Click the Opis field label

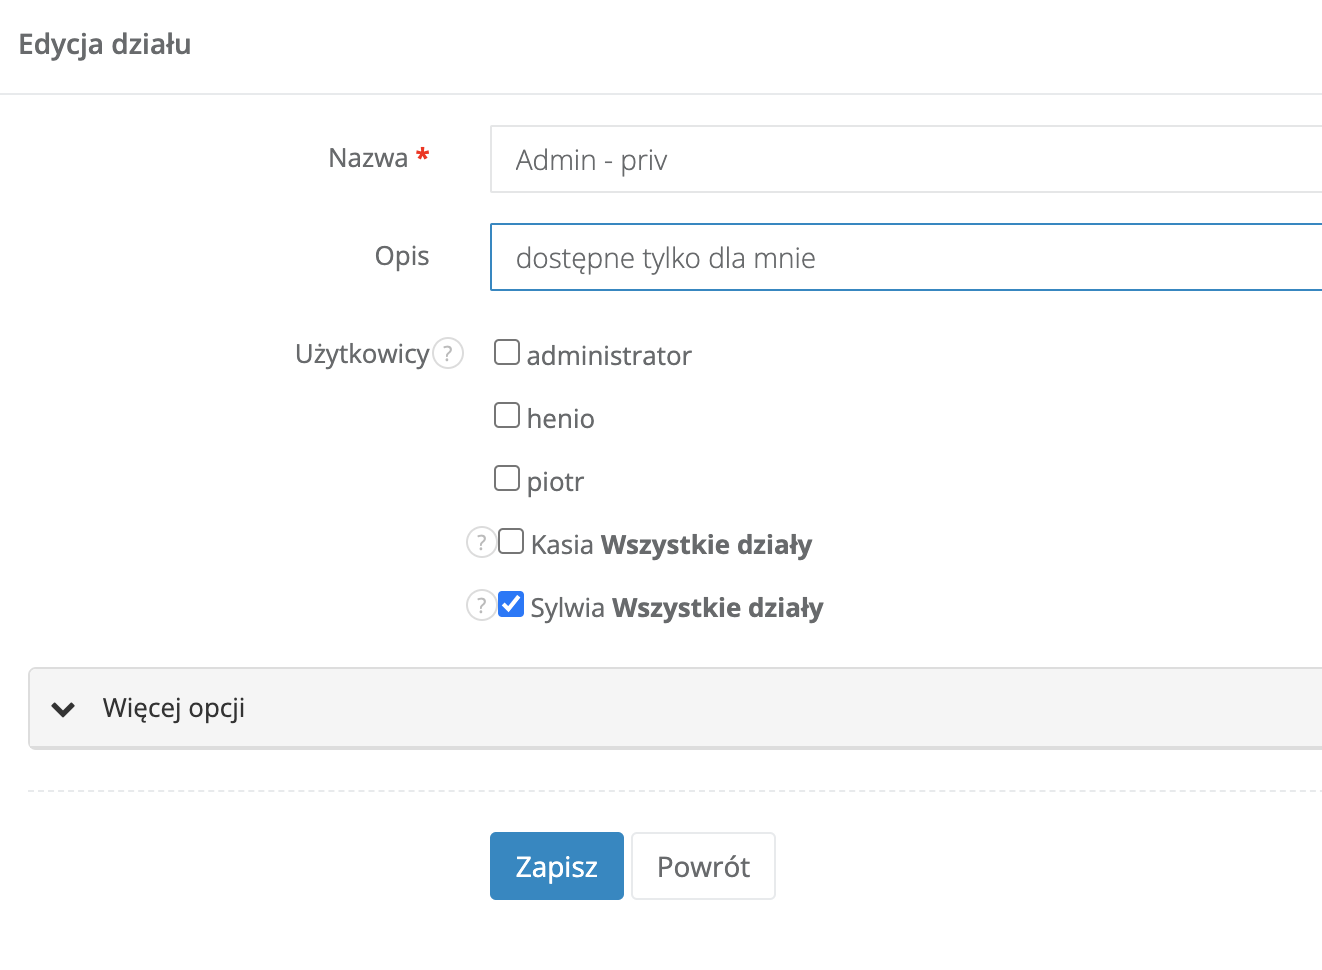402,256
